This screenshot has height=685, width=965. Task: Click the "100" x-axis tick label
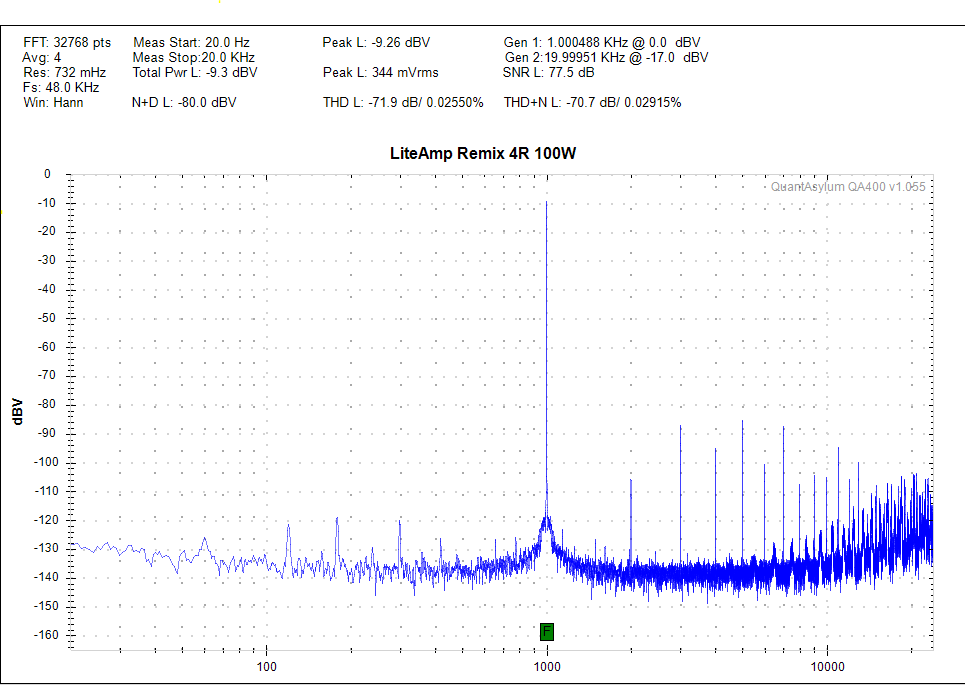266,667
